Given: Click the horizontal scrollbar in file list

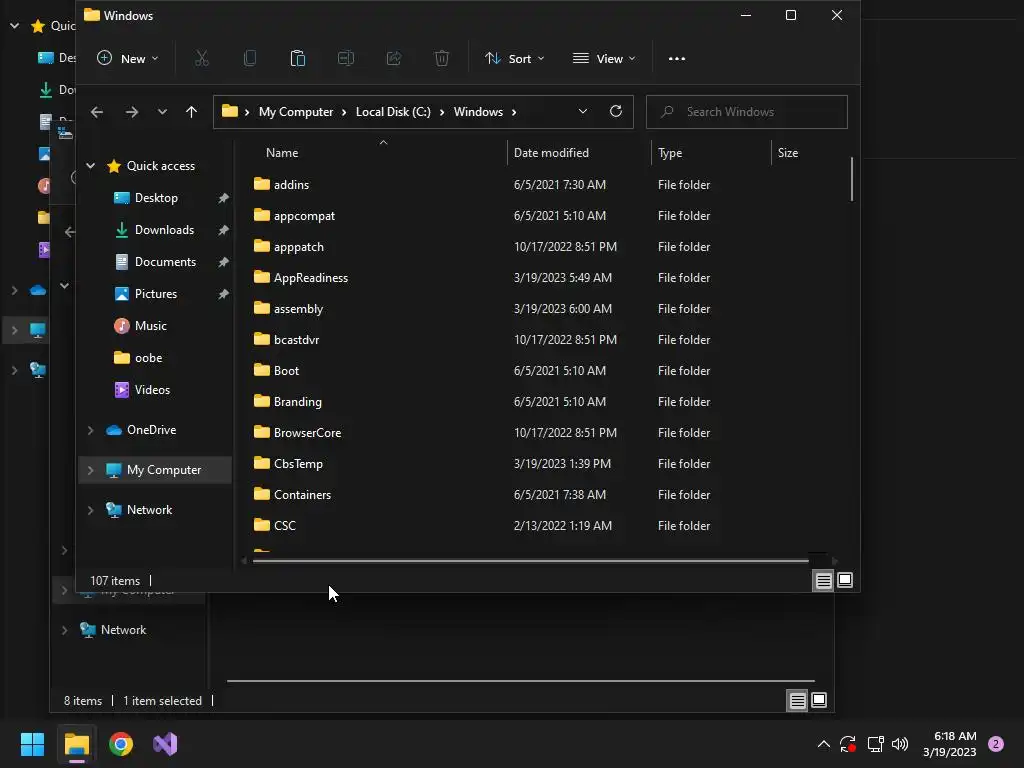Looking at the screenshot, I should coord(530,560).
